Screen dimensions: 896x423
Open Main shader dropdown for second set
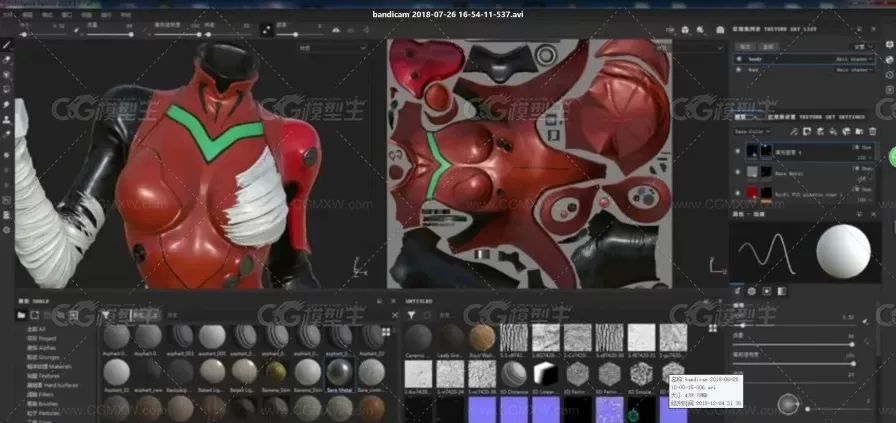tap(855, 70)
